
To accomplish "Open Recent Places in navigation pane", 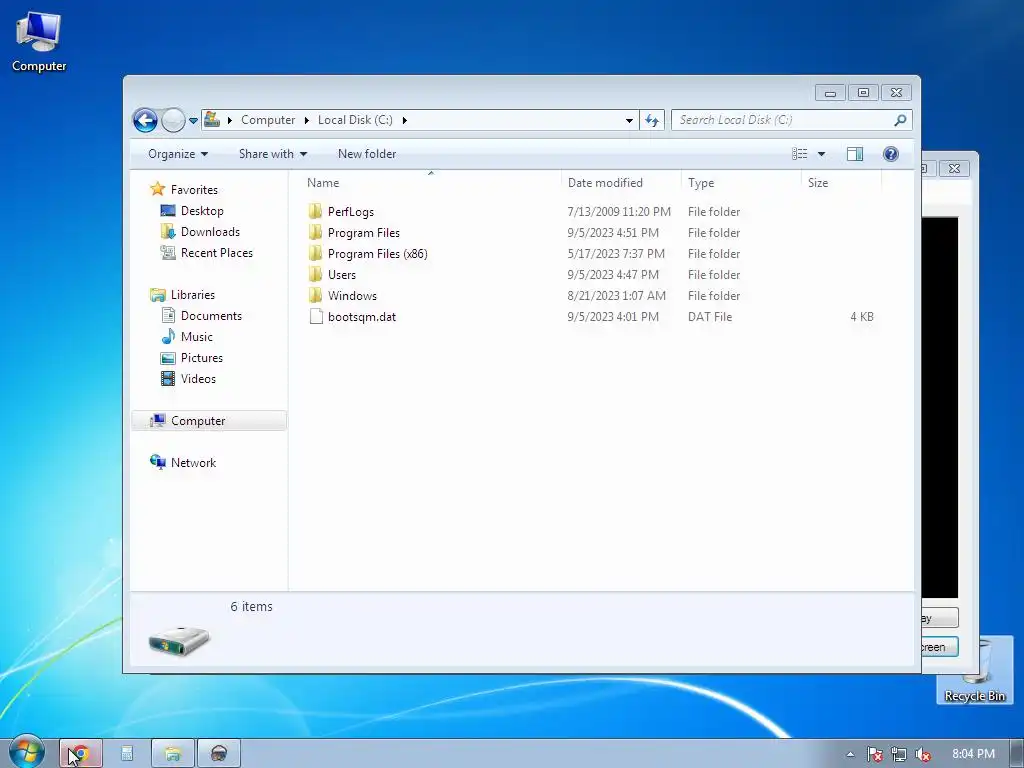I will point(217,253).
